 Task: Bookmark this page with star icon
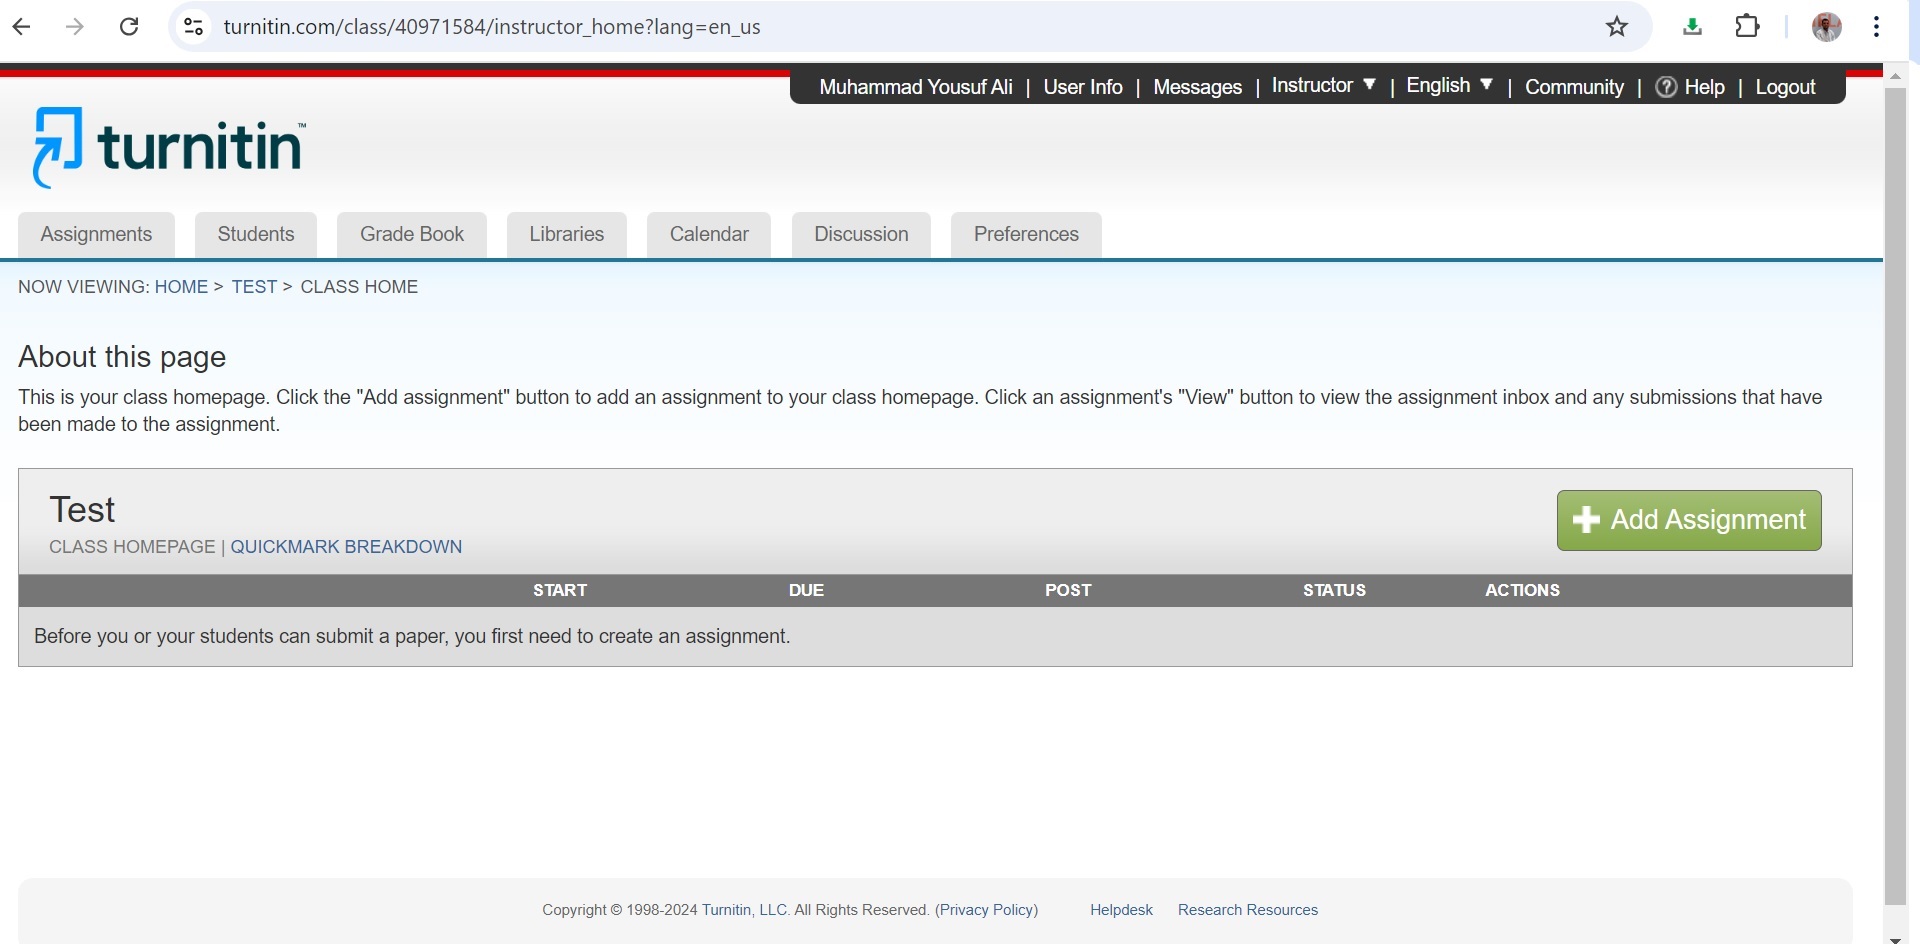point(1617,27)
